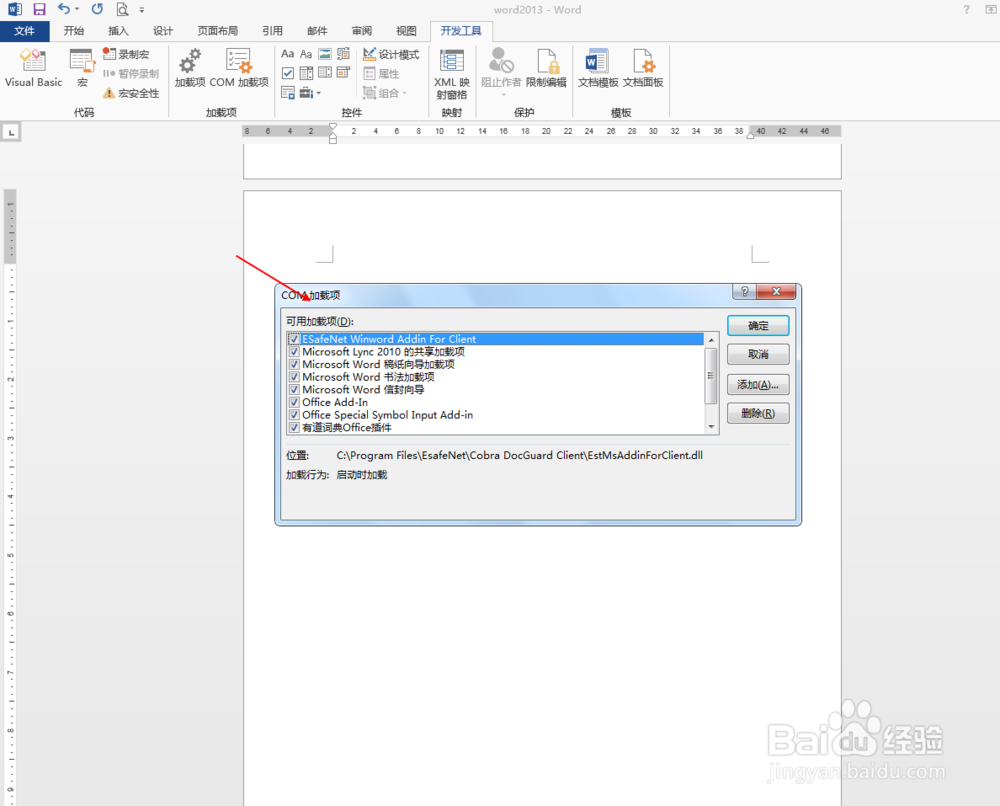The image size is (1000, 806).
Task: Insert building block gallery control
Action: [343, 54]
